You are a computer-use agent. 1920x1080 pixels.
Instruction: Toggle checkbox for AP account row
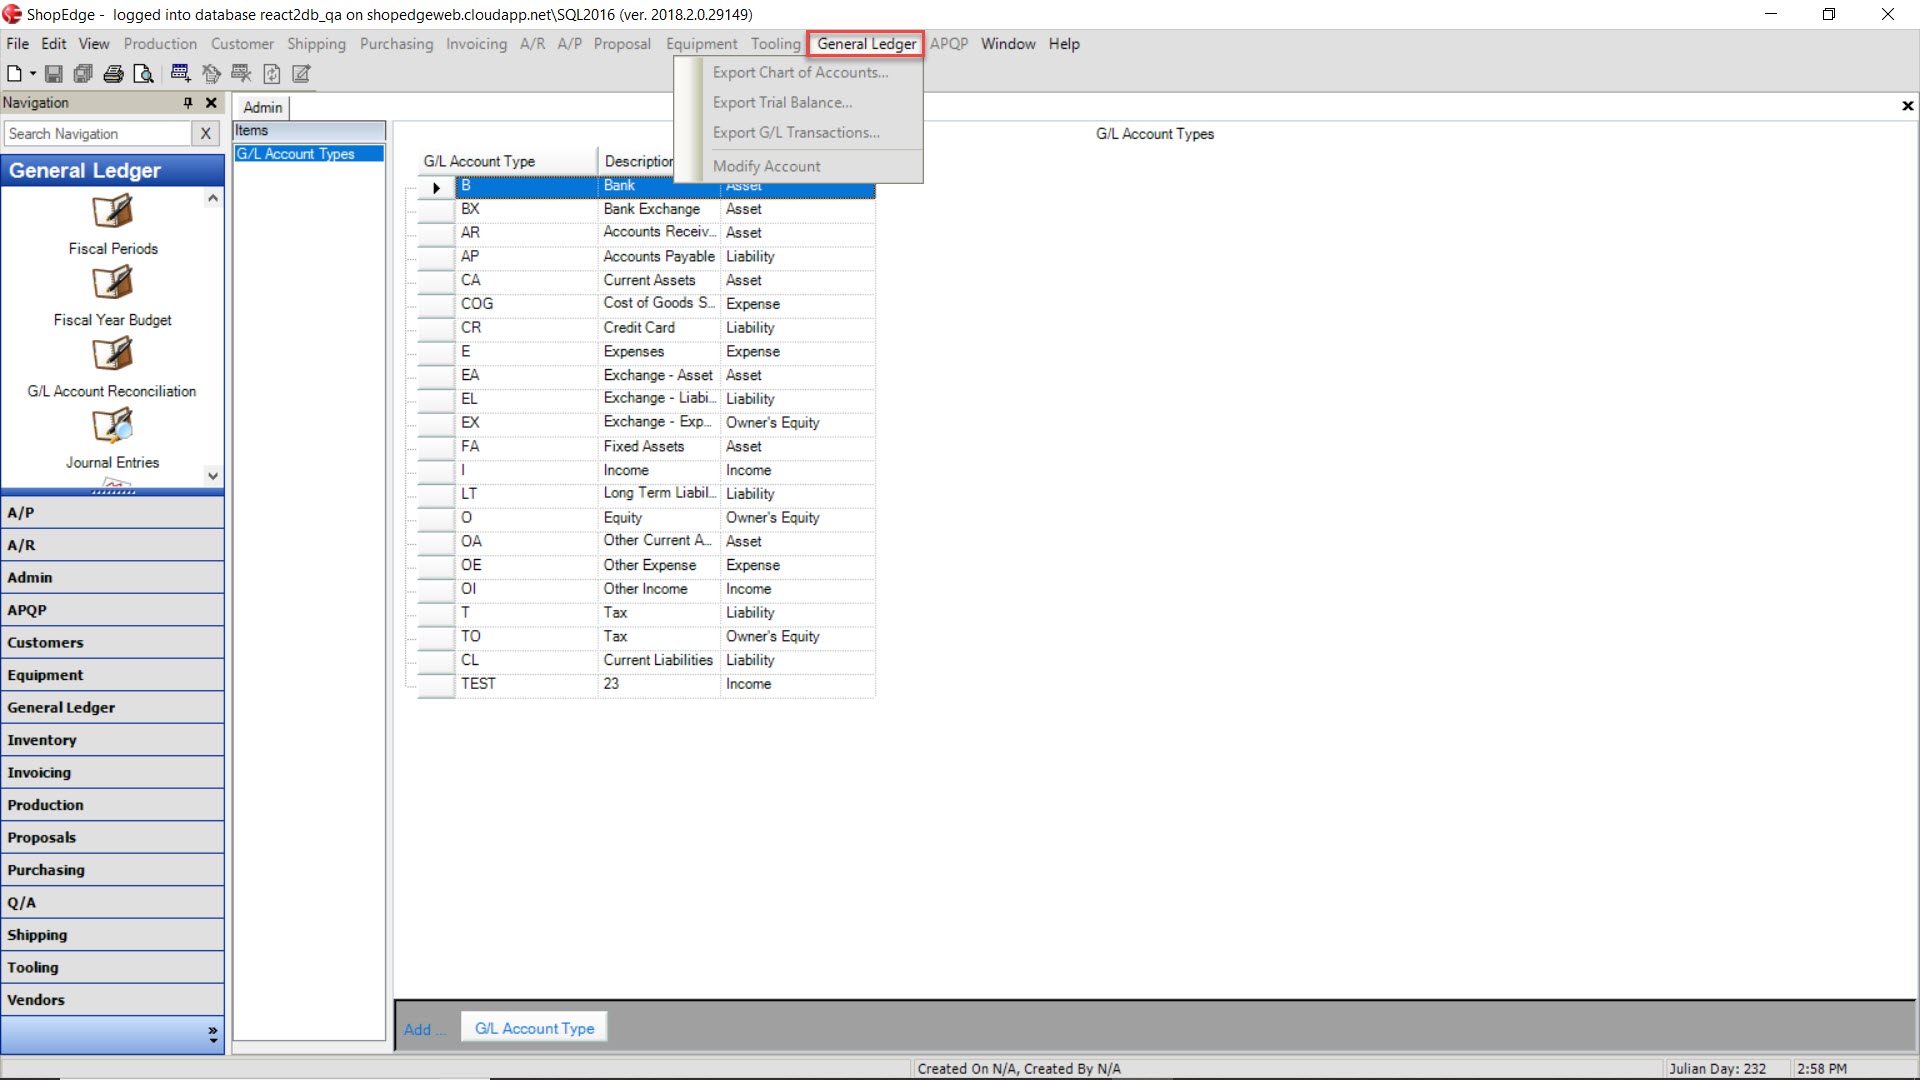[429, 256]
